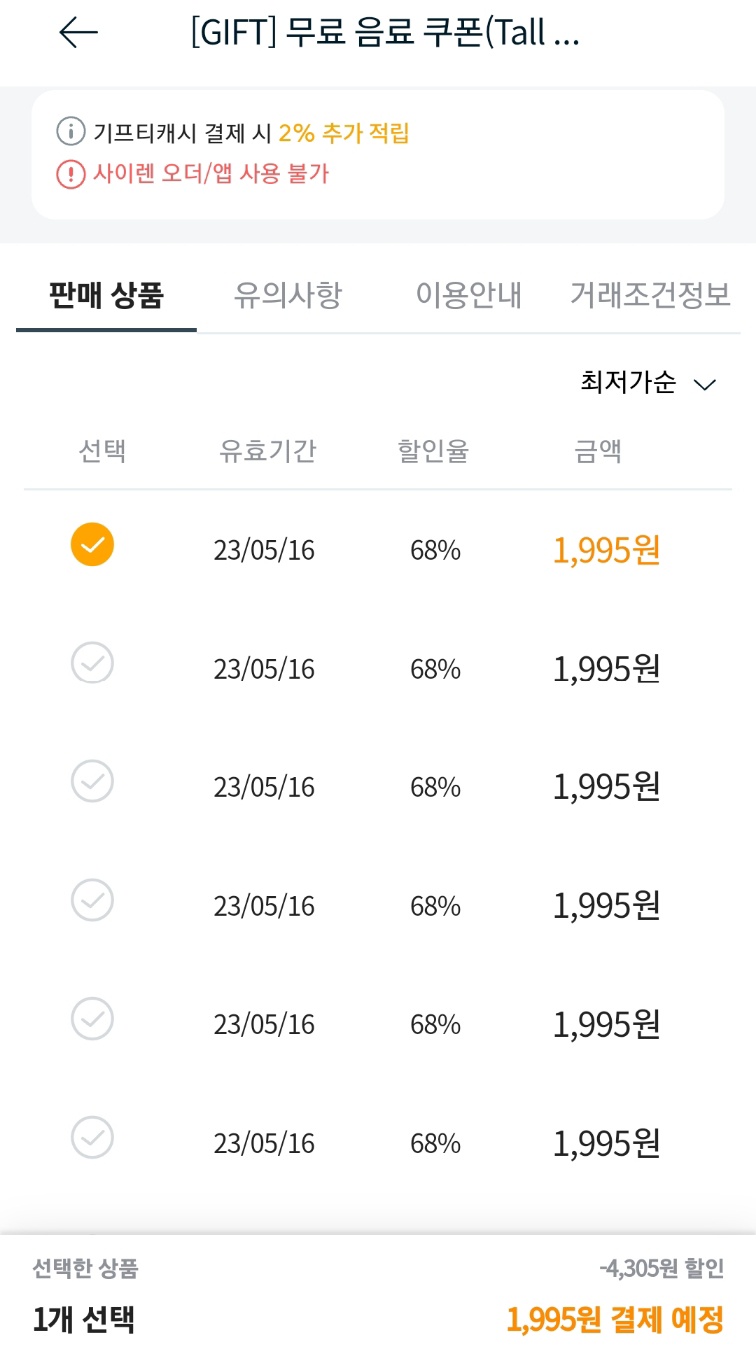This screenshot has height=1363, width=756.
Task: Tap the 2% 추가 적립 highlighted text
Action: pyautogui.click(x=344, y=132)
